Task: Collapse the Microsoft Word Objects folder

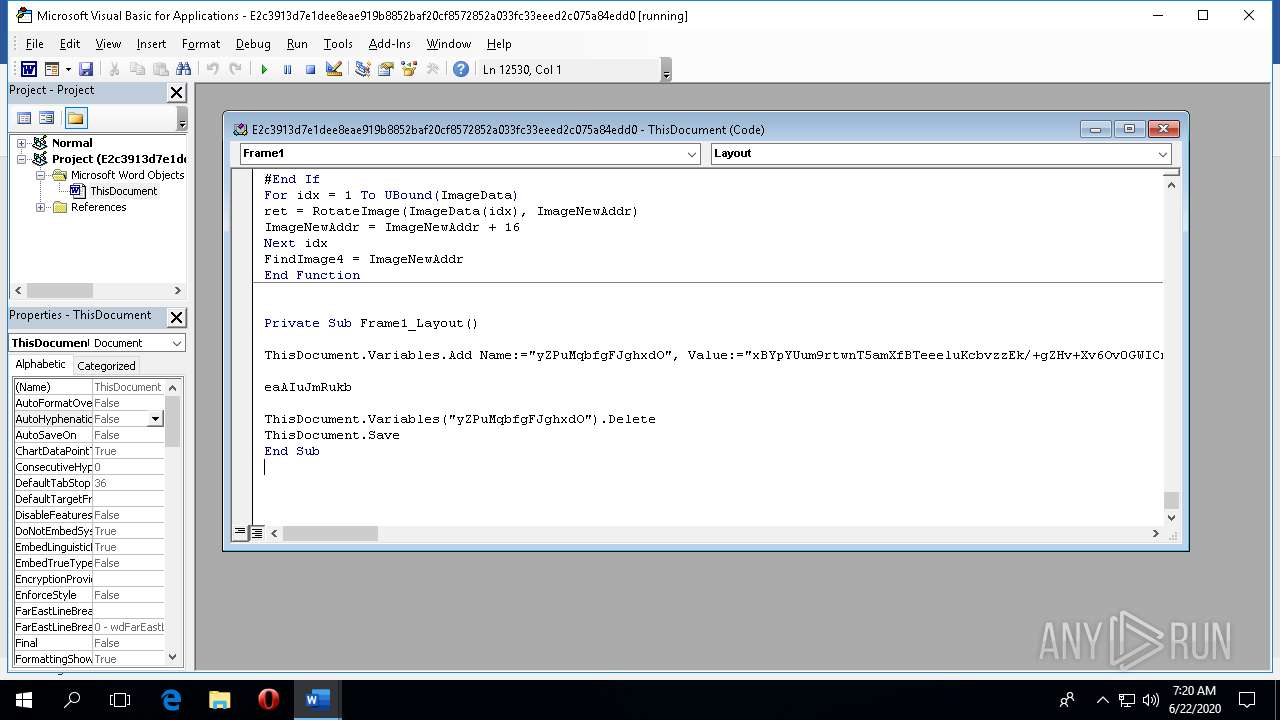Action: click(x=41, y=175)
